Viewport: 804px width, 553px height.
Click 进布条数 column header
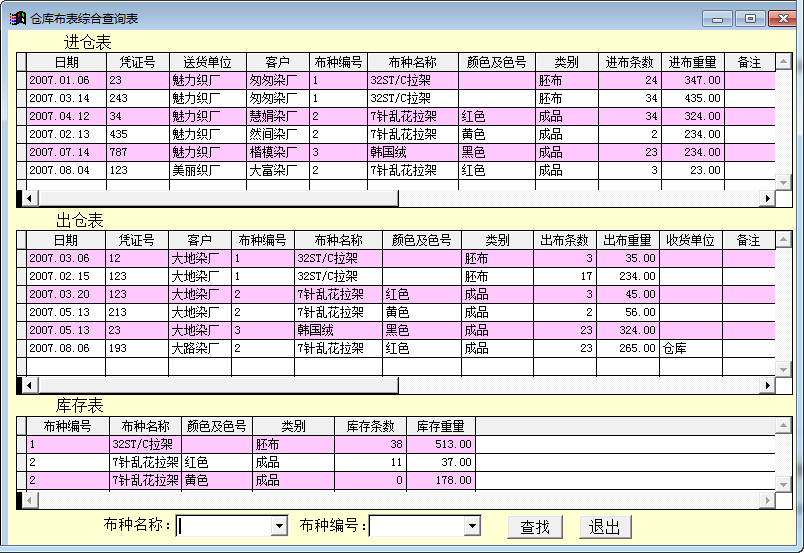(x=630, y=62)
